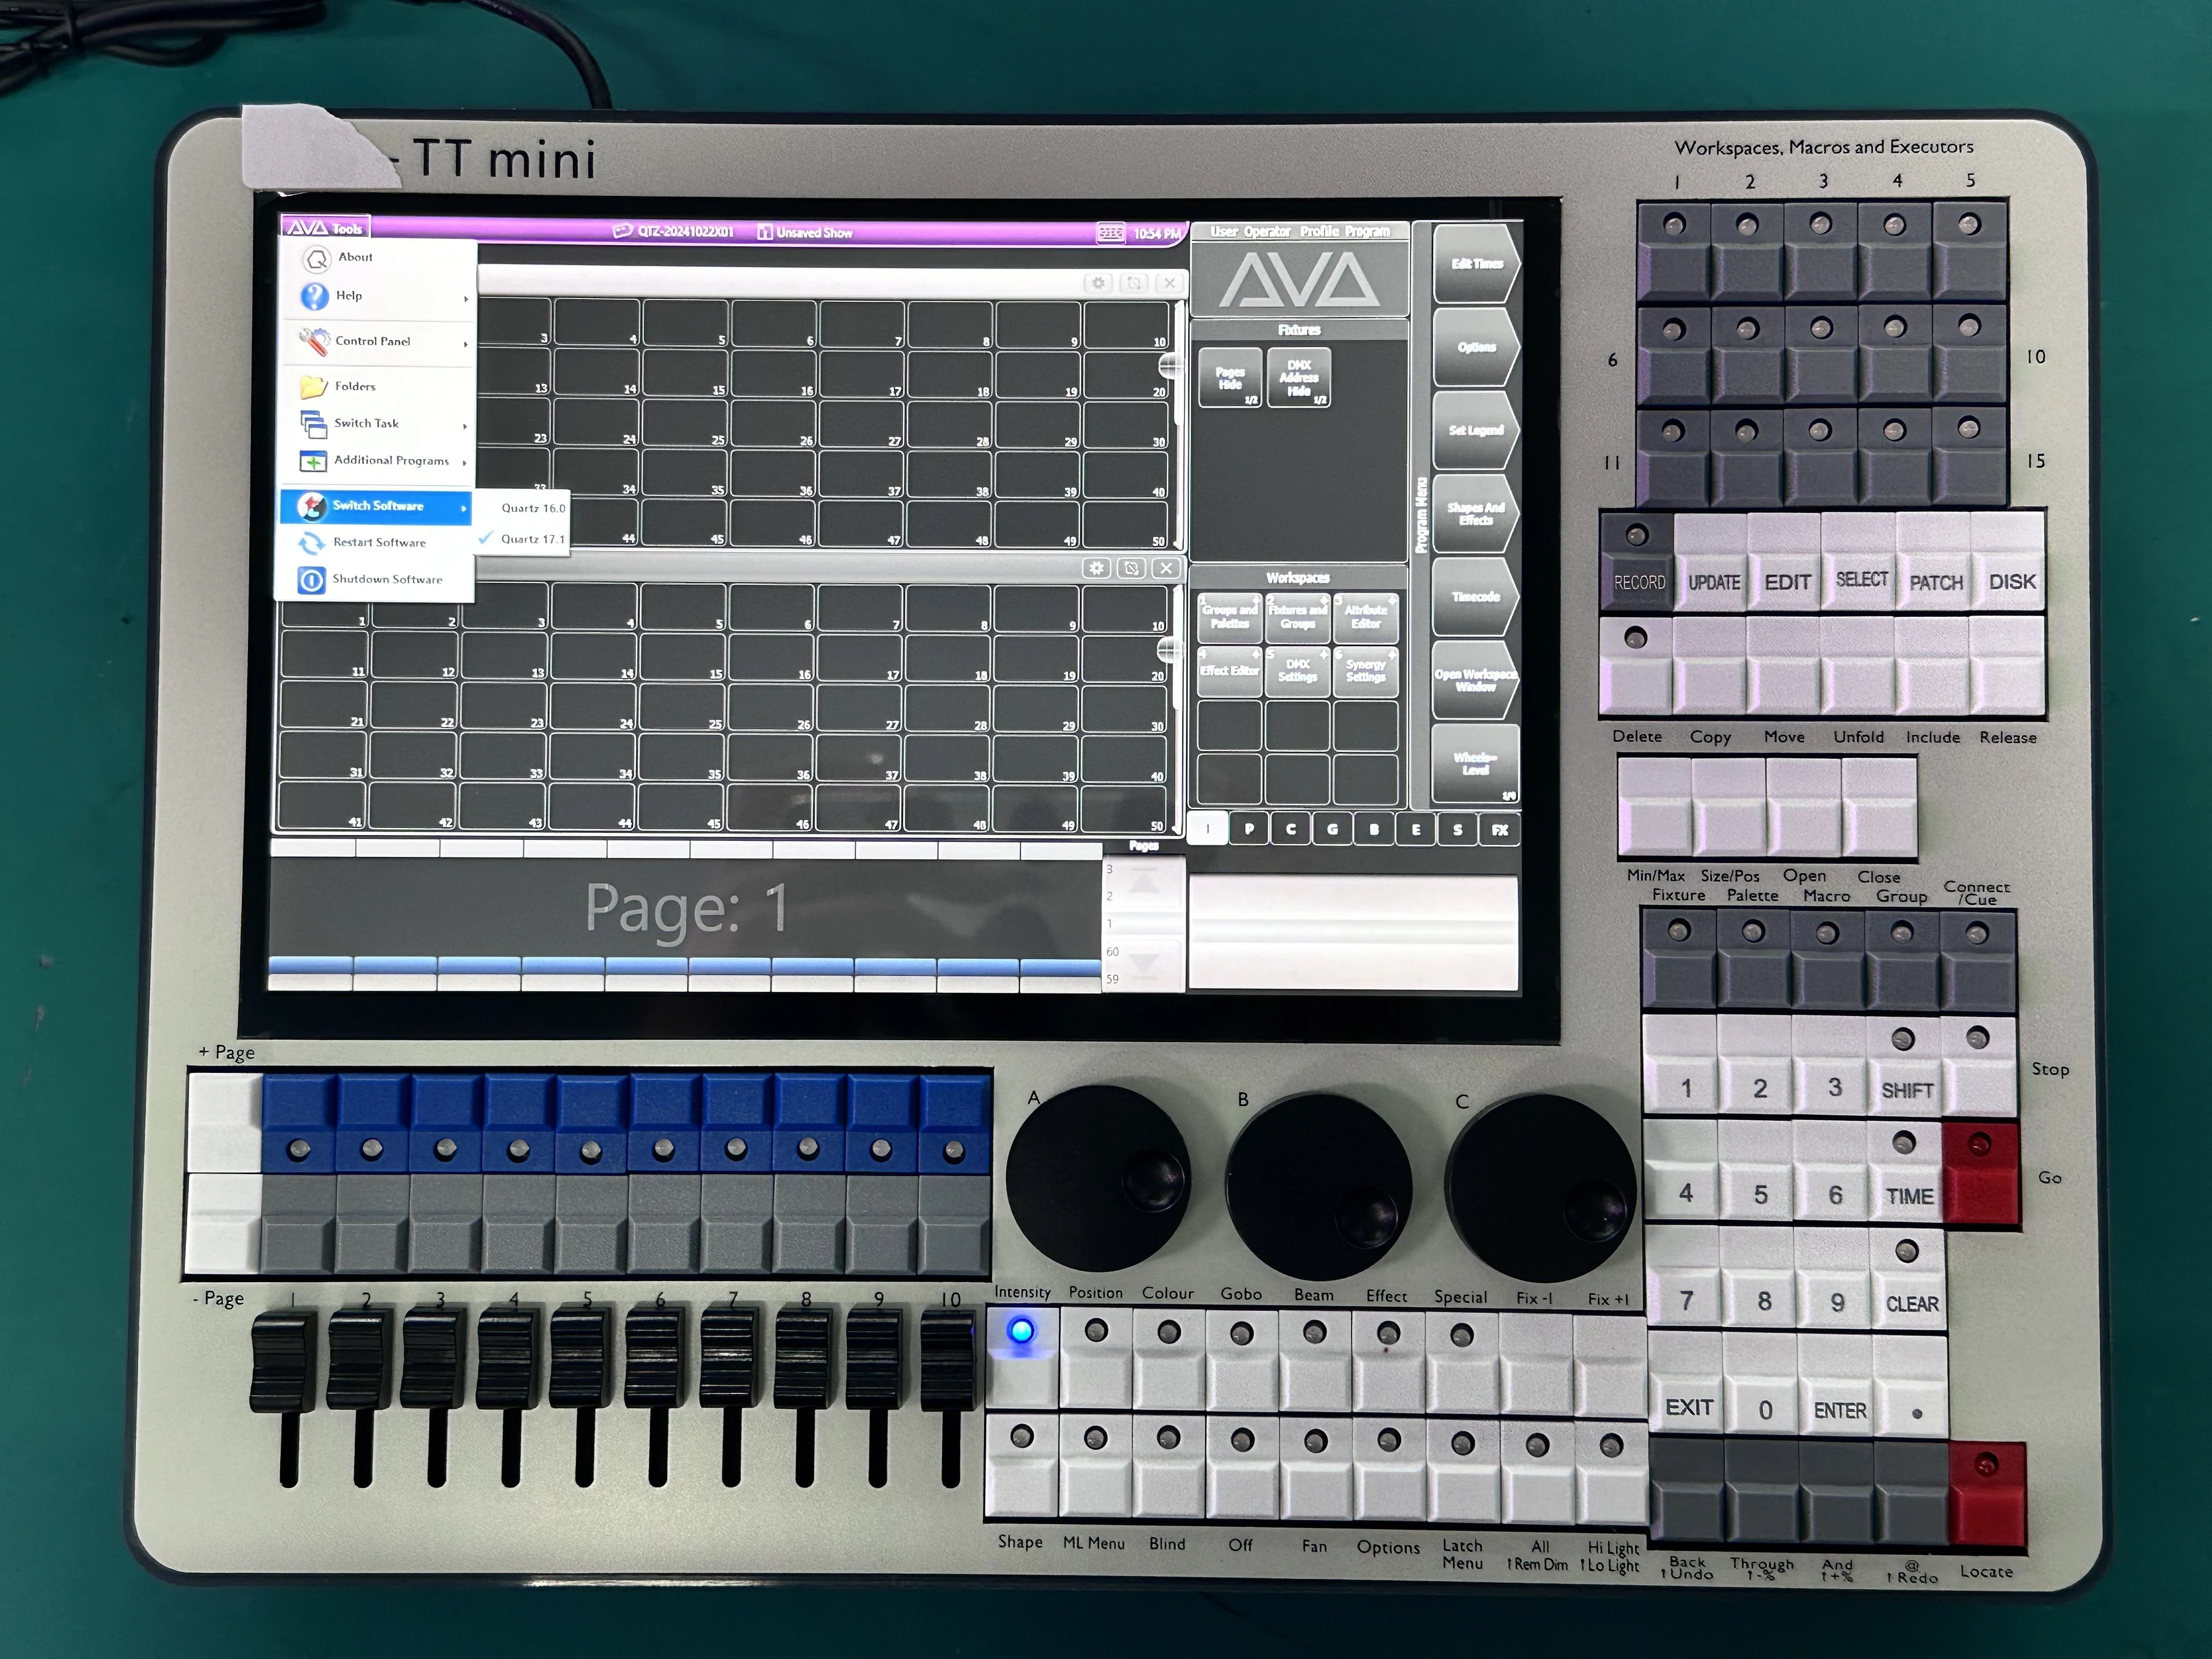This screenshot has width=2212, height=1659.
Task: Toggle the Pages Hide button
Action: (x=1230, y=378)
